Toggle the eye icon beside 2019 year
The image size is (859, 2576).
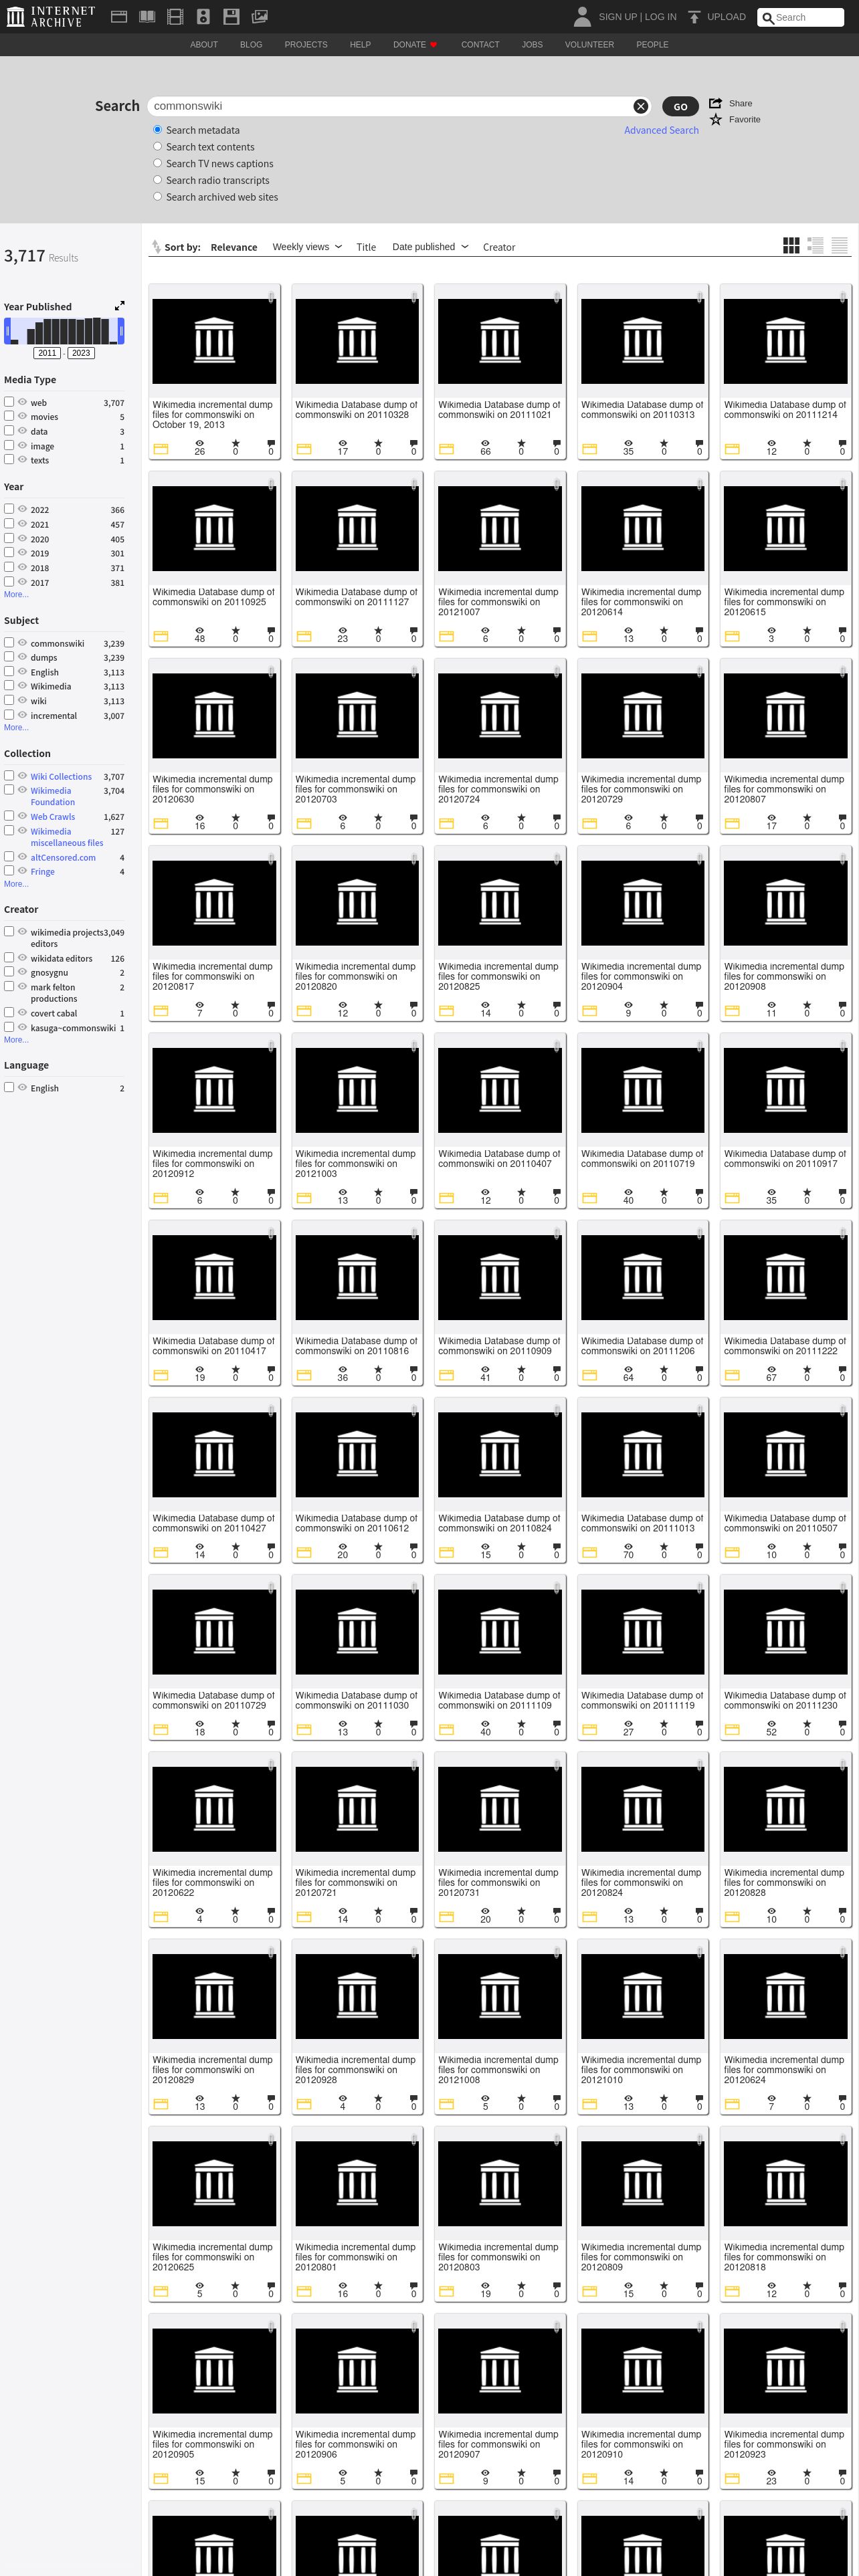point(22,552)
